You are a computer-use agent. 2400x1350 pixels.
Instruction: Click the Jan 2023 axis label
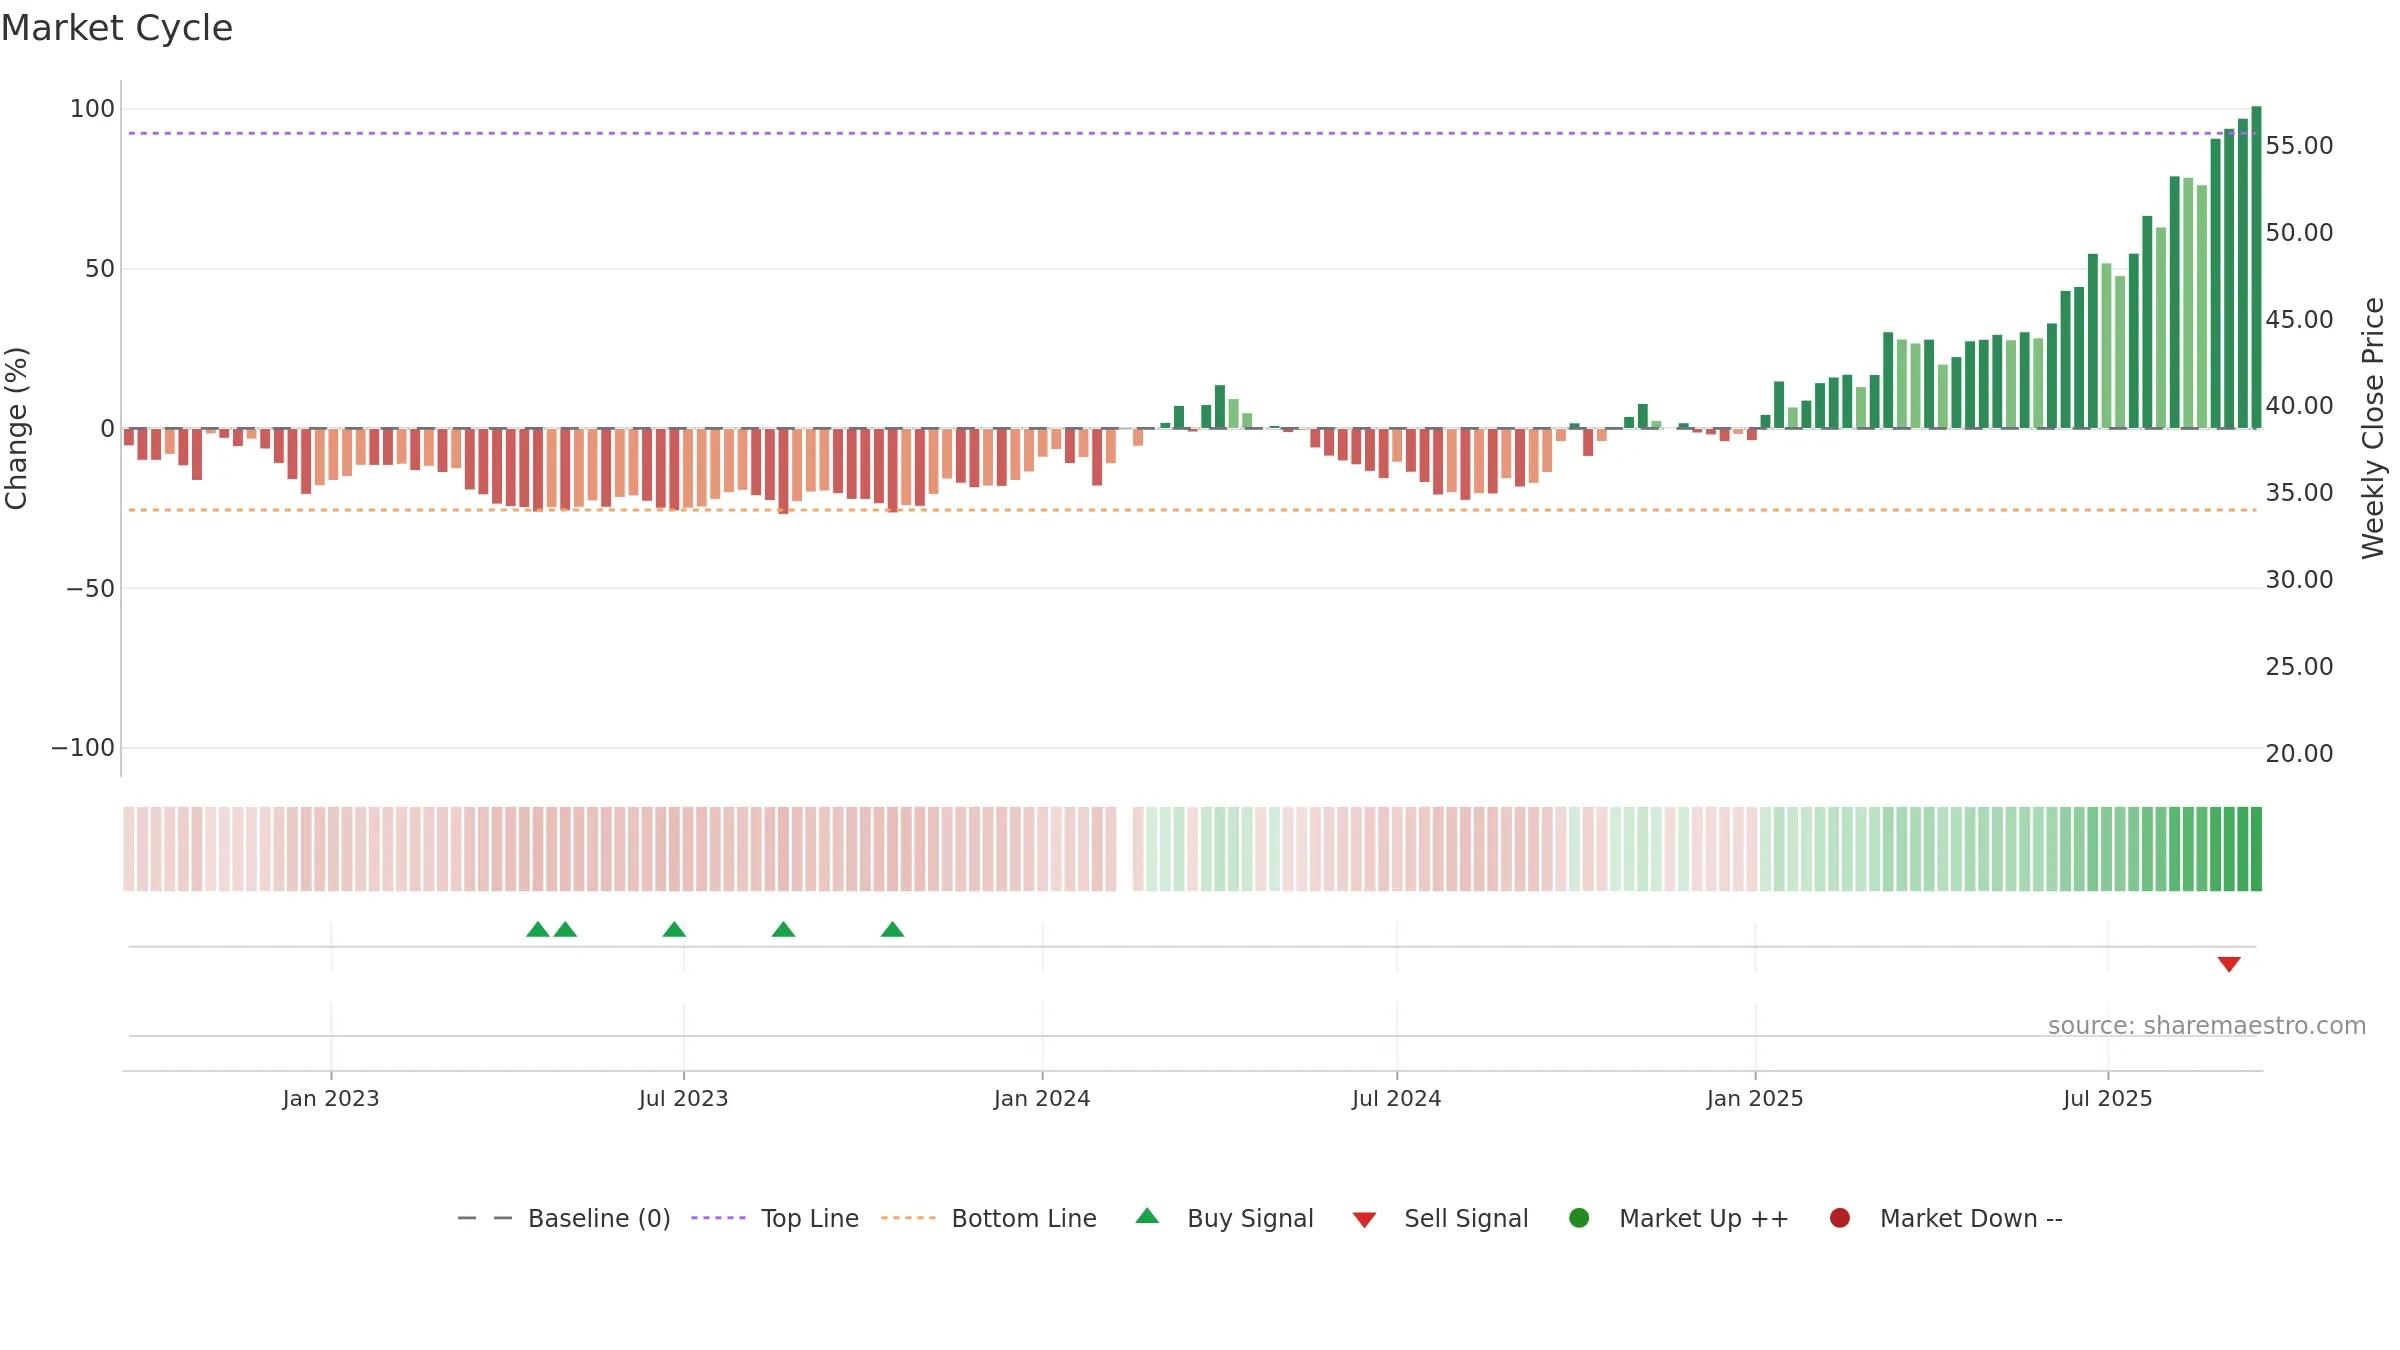tap(331, 1099)
